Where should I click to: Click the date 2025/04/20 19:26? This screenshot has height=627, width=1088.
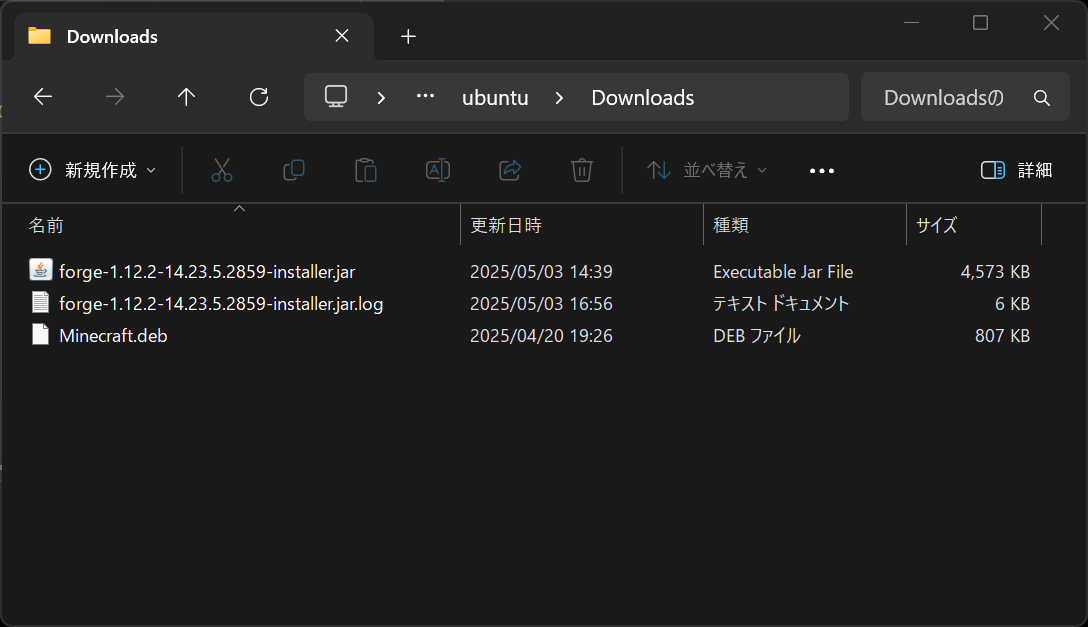coord(541,336)
